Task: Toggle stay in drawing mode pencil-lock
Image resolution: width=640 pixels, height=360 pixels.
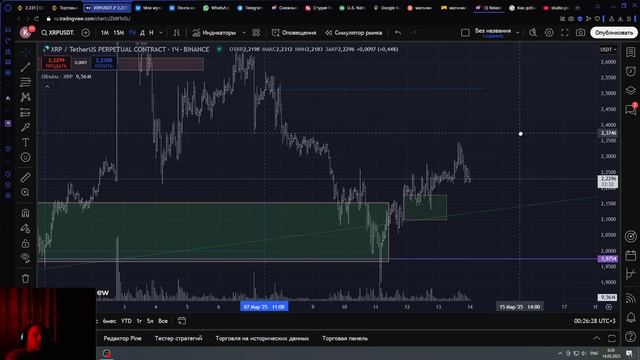Action: coord(25,228)
